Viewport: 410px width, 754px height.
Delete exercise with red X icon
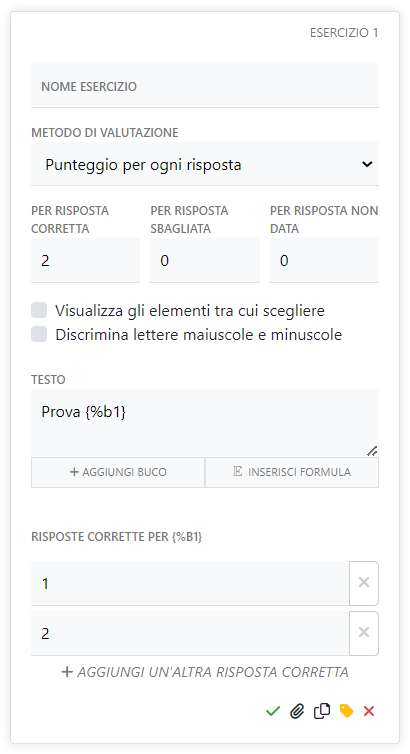coord(369,711)
